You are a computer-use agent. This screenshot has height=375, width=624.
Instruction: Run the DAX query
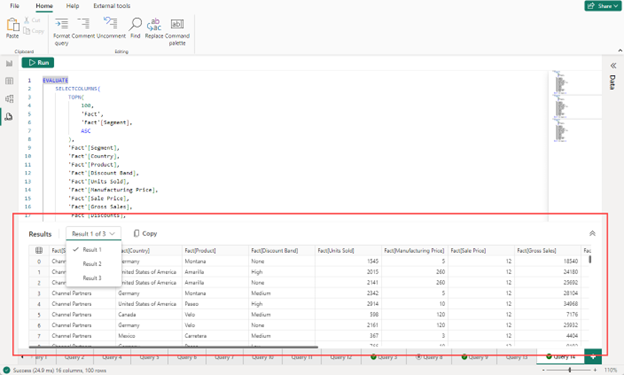[x=38, y=62]
